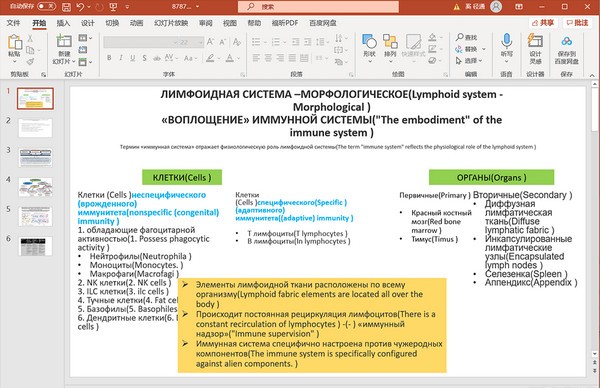Image resolution: width=600 pixels, height=388 pixels.
Task: Open the 插入 (Insert) ribbon tab
Action: pyautogui.click(x=63, y=23)
